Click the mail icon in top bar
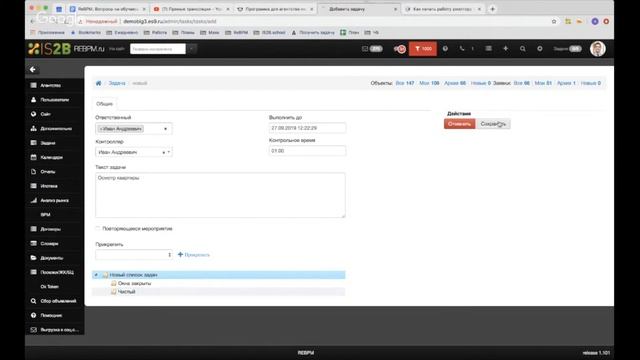This screenshot has width=640, height=360. pos(365,49)
